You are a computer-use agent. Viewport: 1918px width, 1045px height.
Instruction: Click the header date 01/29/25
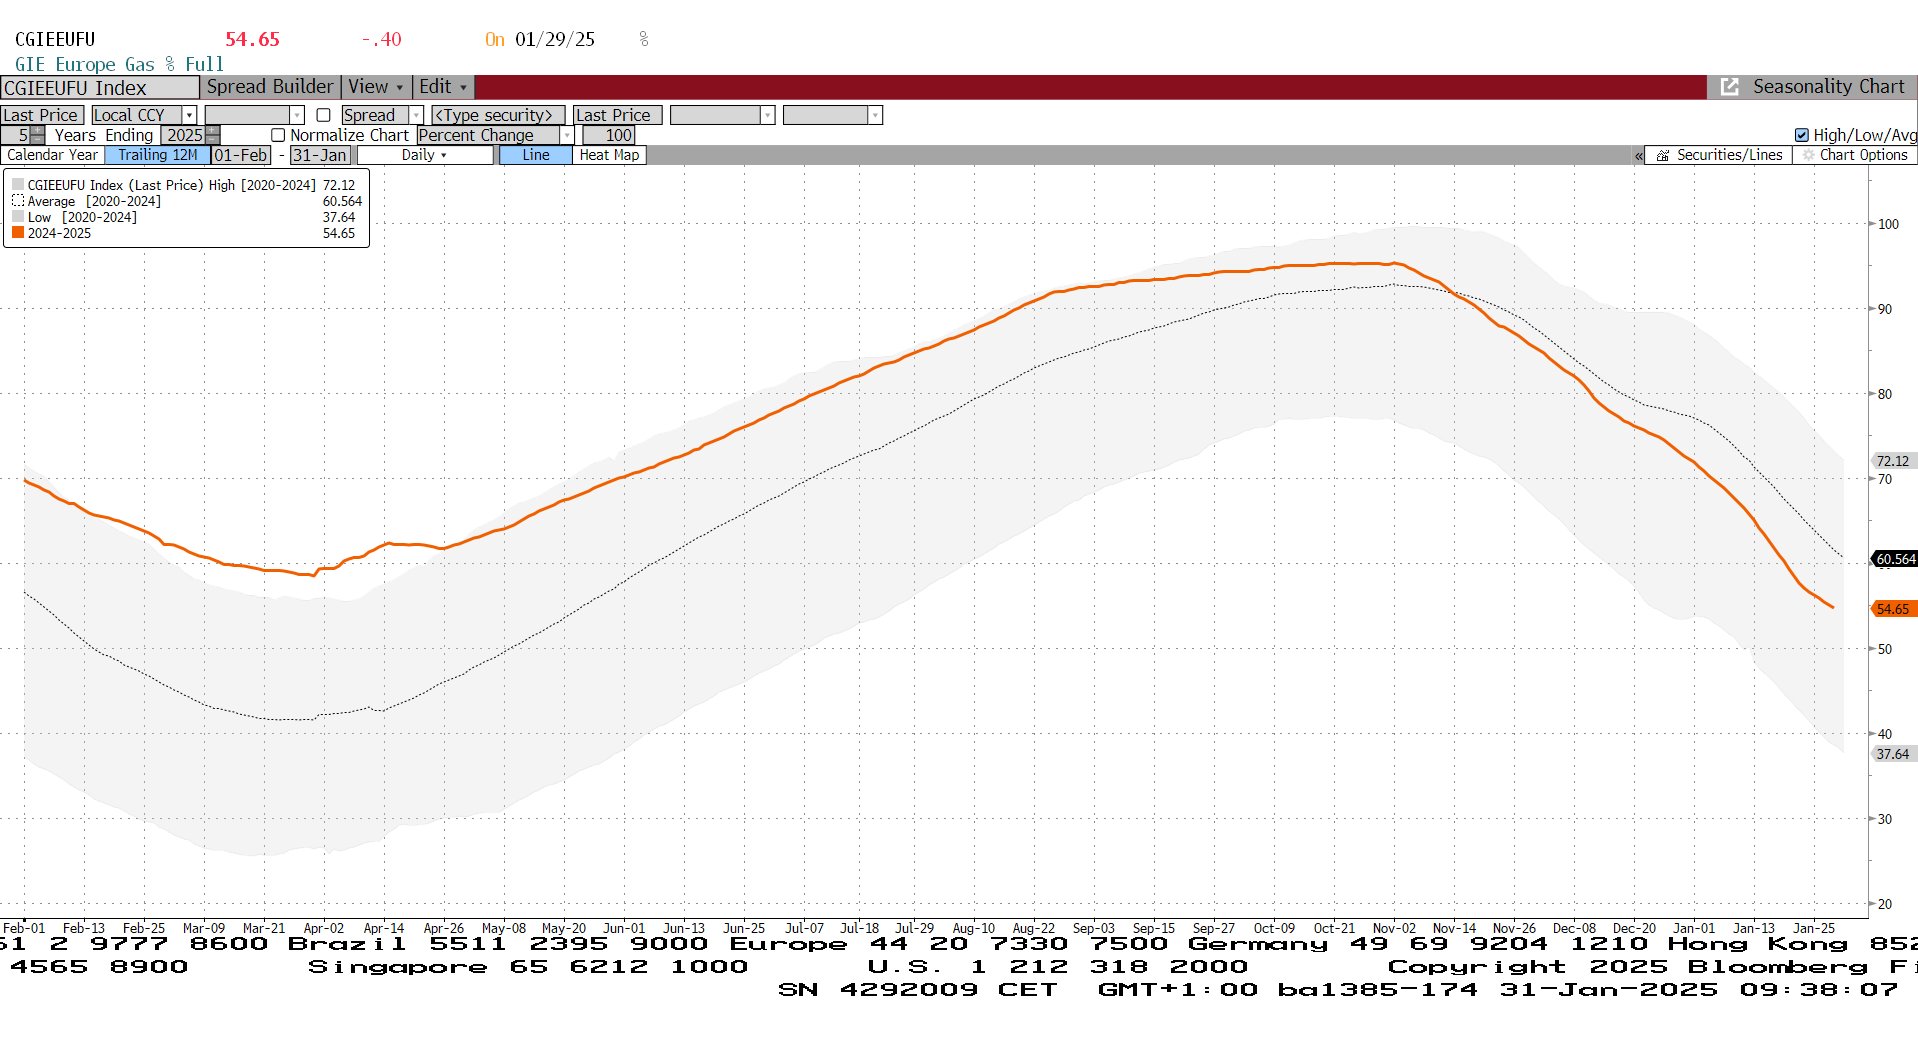coord(555,39)
